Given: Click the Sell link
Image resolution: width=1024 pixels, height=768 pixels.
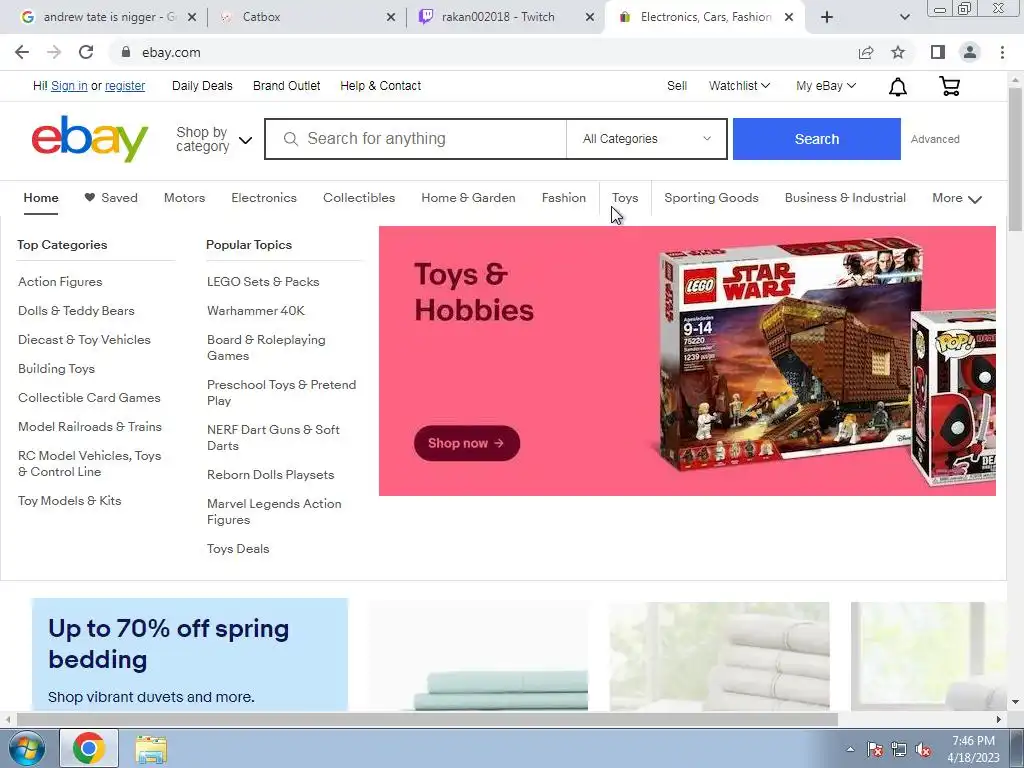Looking at the screenshot, I should click(x=677, y=86).
